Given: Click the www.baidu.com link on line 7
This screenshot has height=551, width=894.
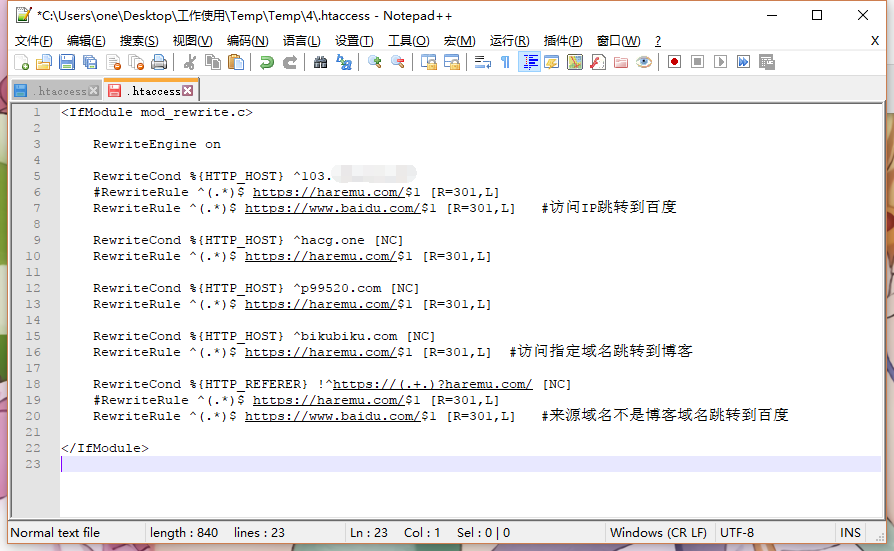Looking at the screenshot, I should point(332,208).
